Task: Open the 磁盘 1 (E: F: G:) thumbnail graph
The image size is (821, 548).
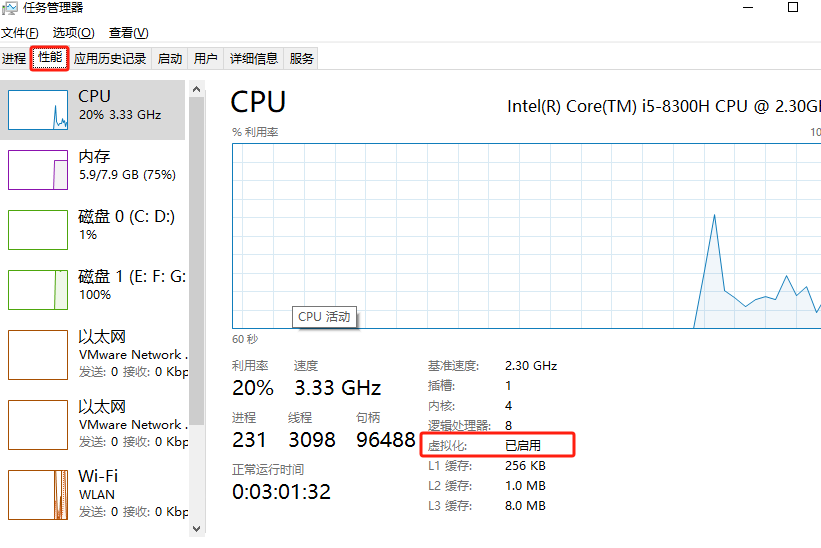Action: 38,290
